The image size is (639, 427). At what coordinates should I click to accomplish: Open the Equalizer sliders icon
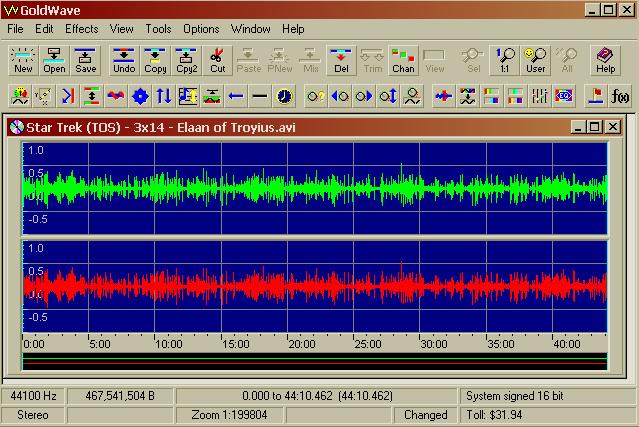pyautogui.click(x=540, y=96)
